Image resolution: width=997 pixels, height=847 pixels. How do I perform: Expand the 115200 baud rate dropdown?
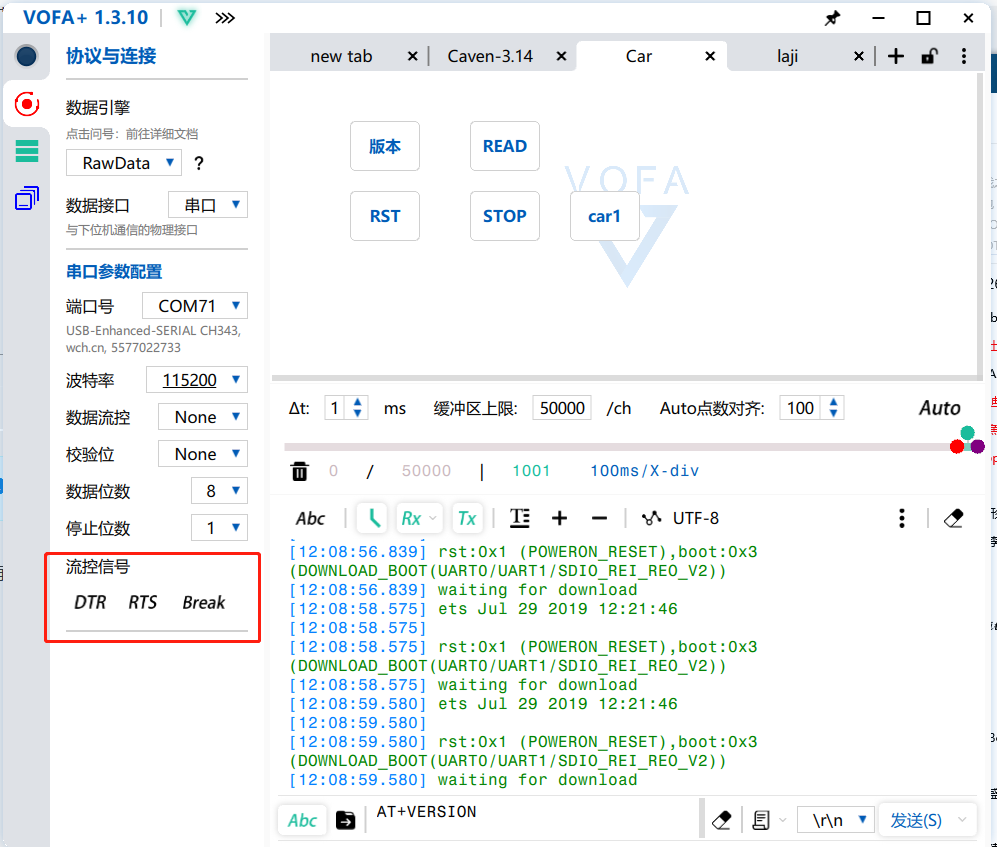point(197,380)
